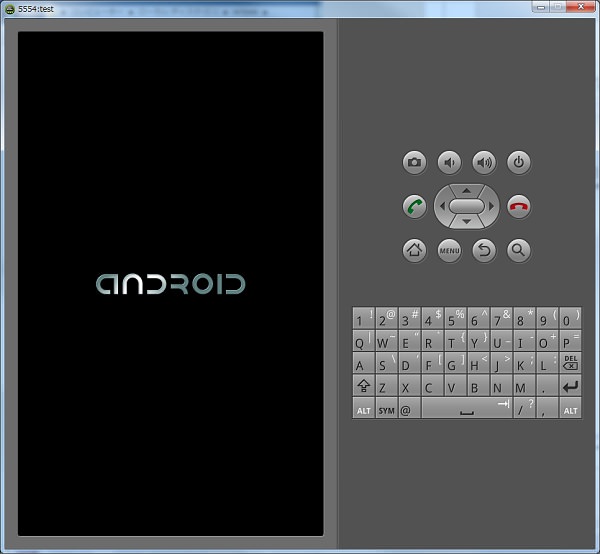Click the Z key
This screenshot has height=554, width=600.
pyautogui.click(x=386, y=385)
